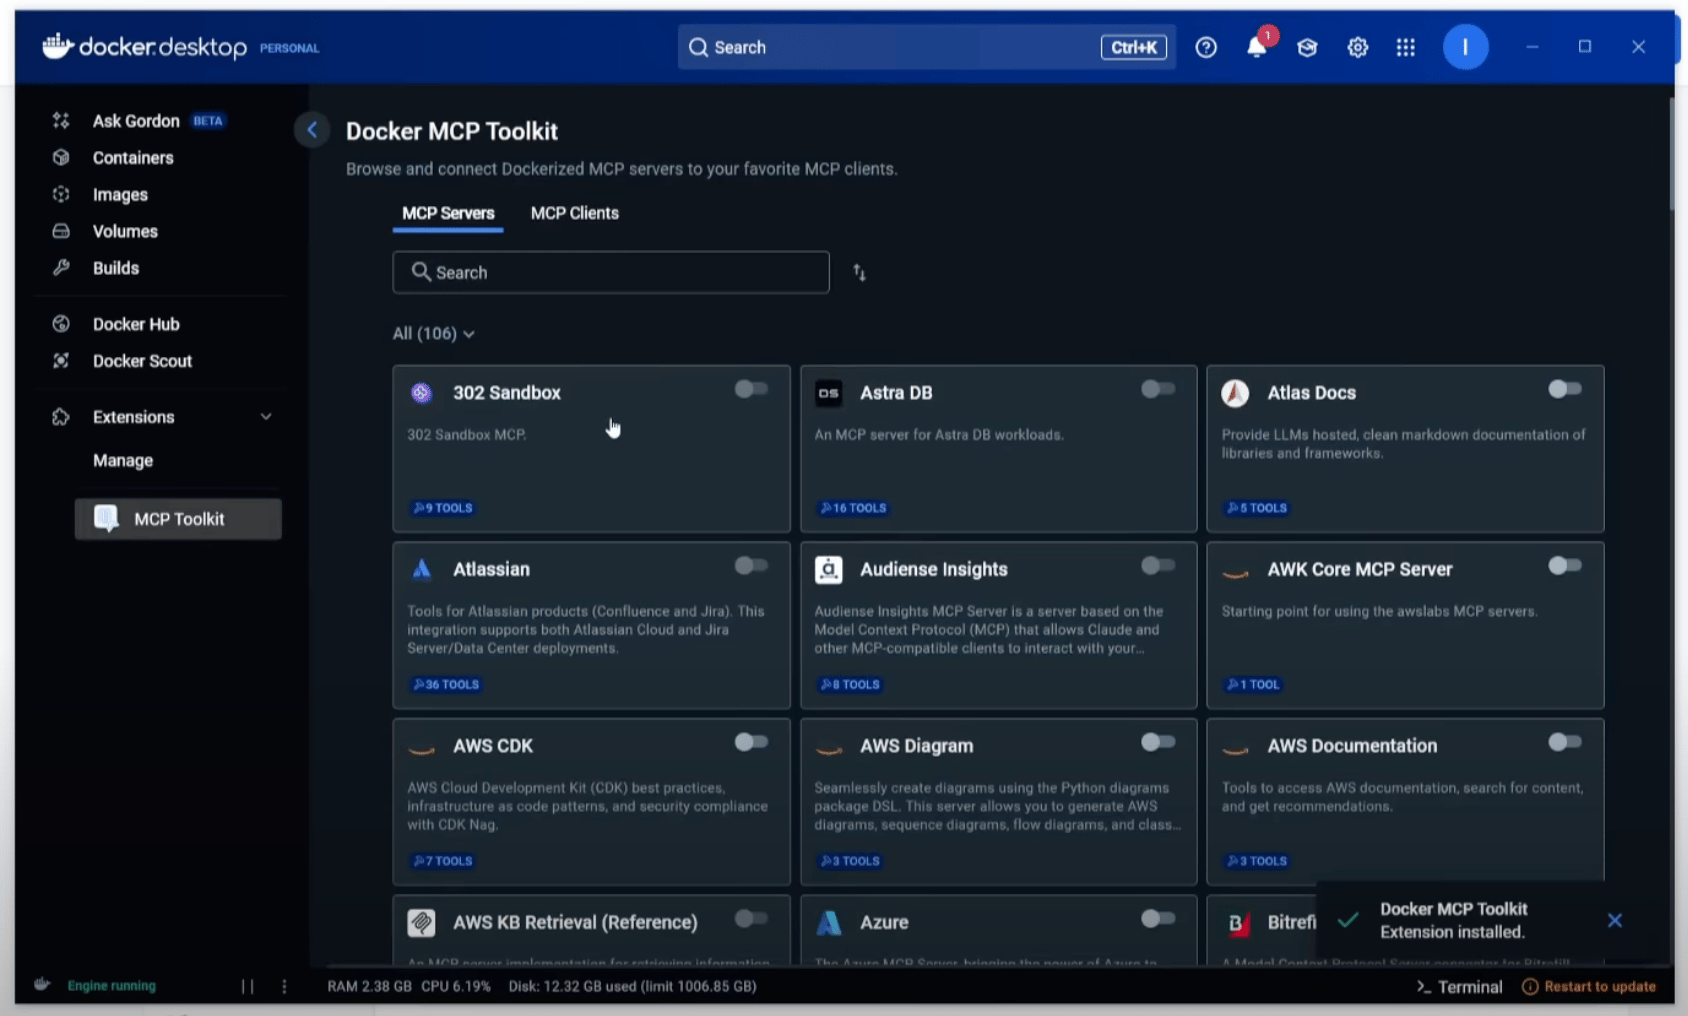Click the Images icon in sidebar
This screenshot has width=1688, height=1016.
point(61,194)
